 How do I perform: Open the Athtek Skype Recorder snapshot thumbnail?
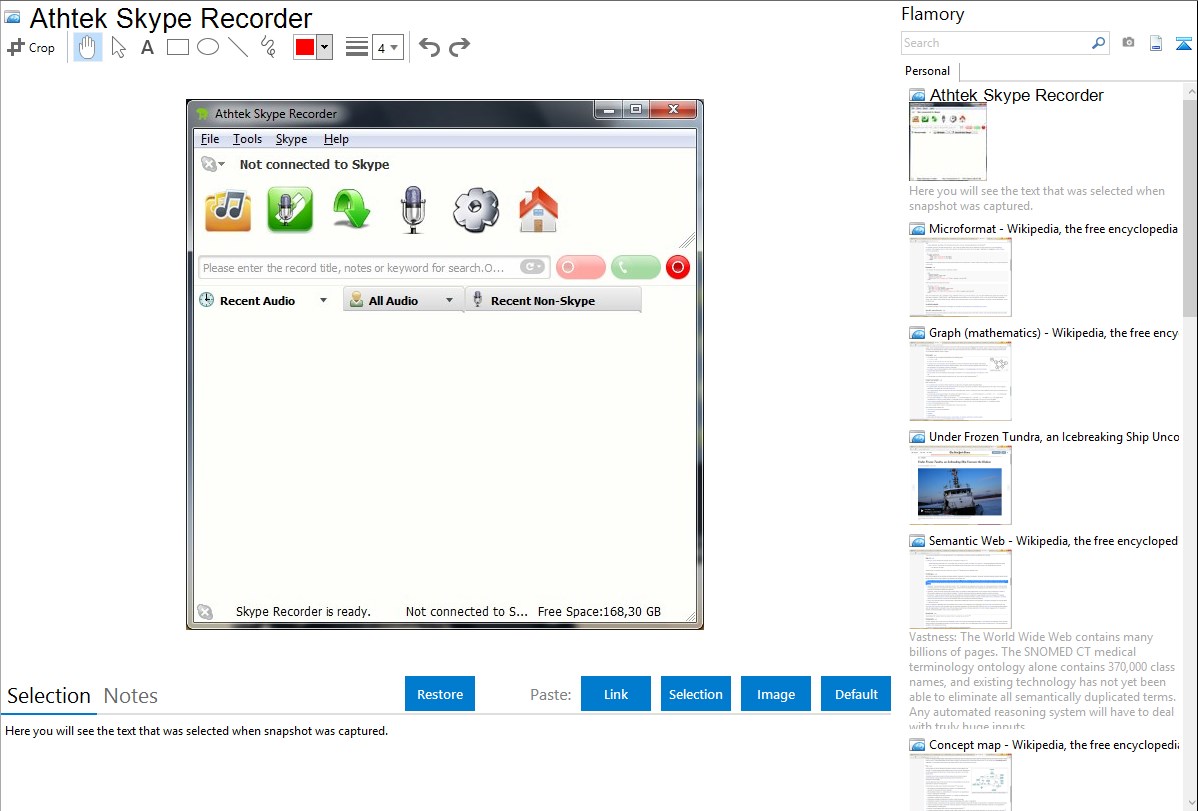pyautogui.click(x=947, y=142)
